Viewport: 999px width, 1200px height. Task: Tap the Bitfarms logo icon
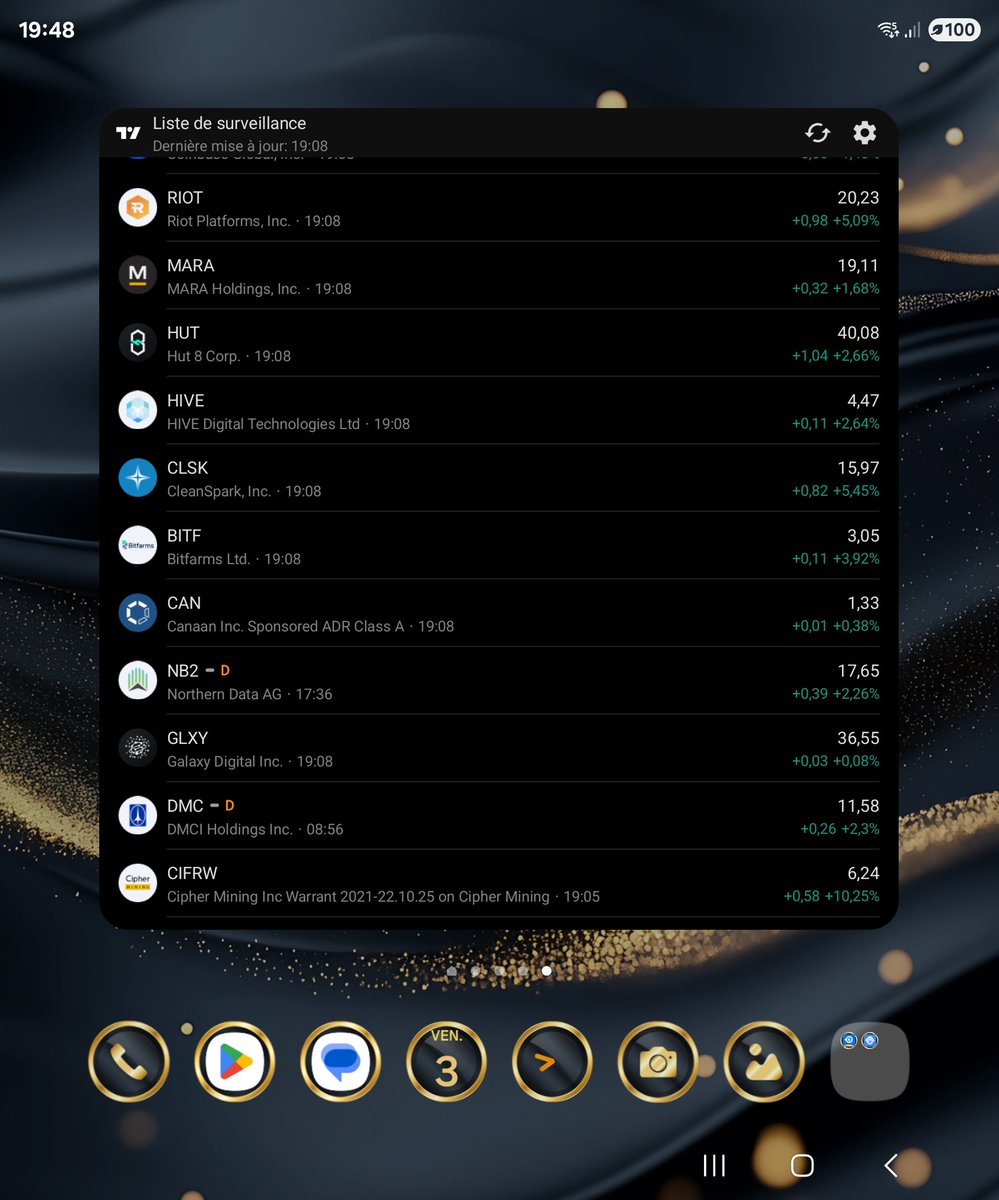pos(138,545)
